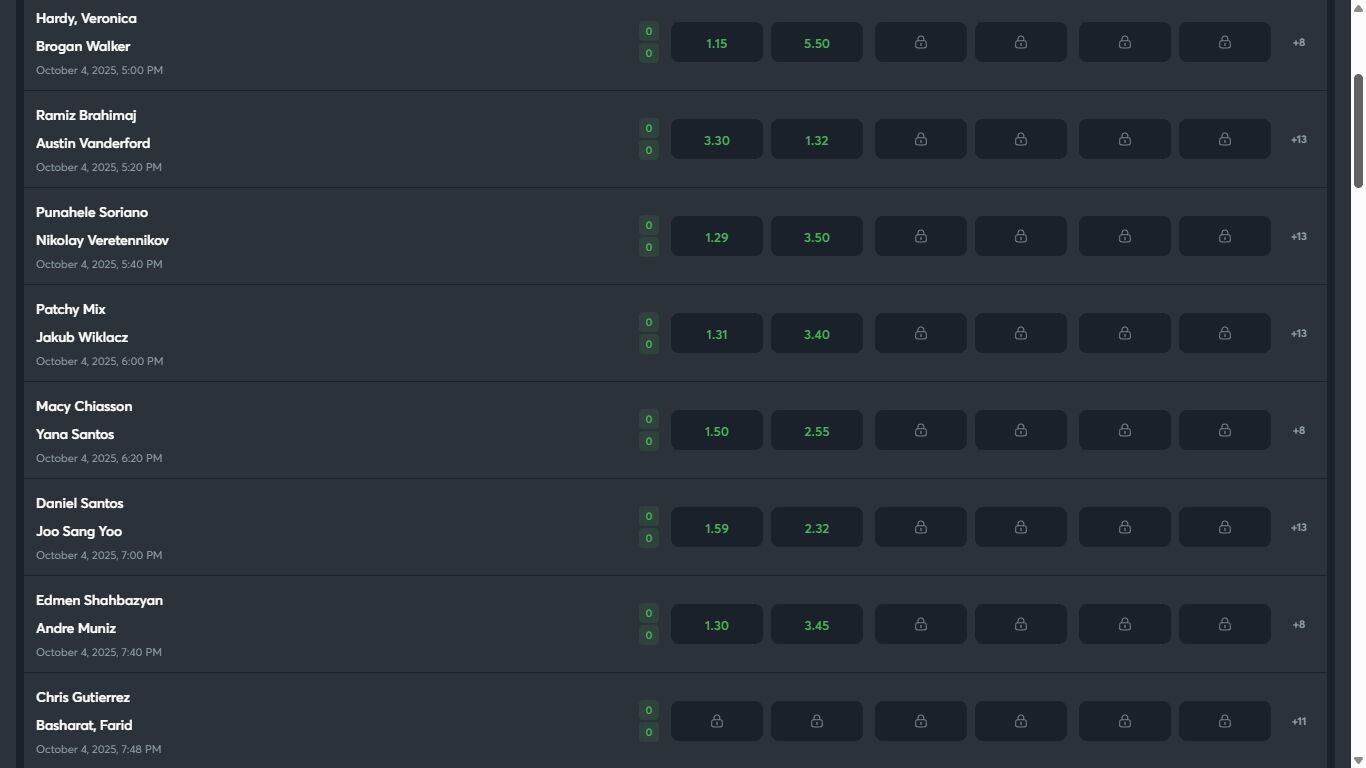Click first lock icon in Shahbazyan vs Muniz row

920,625
